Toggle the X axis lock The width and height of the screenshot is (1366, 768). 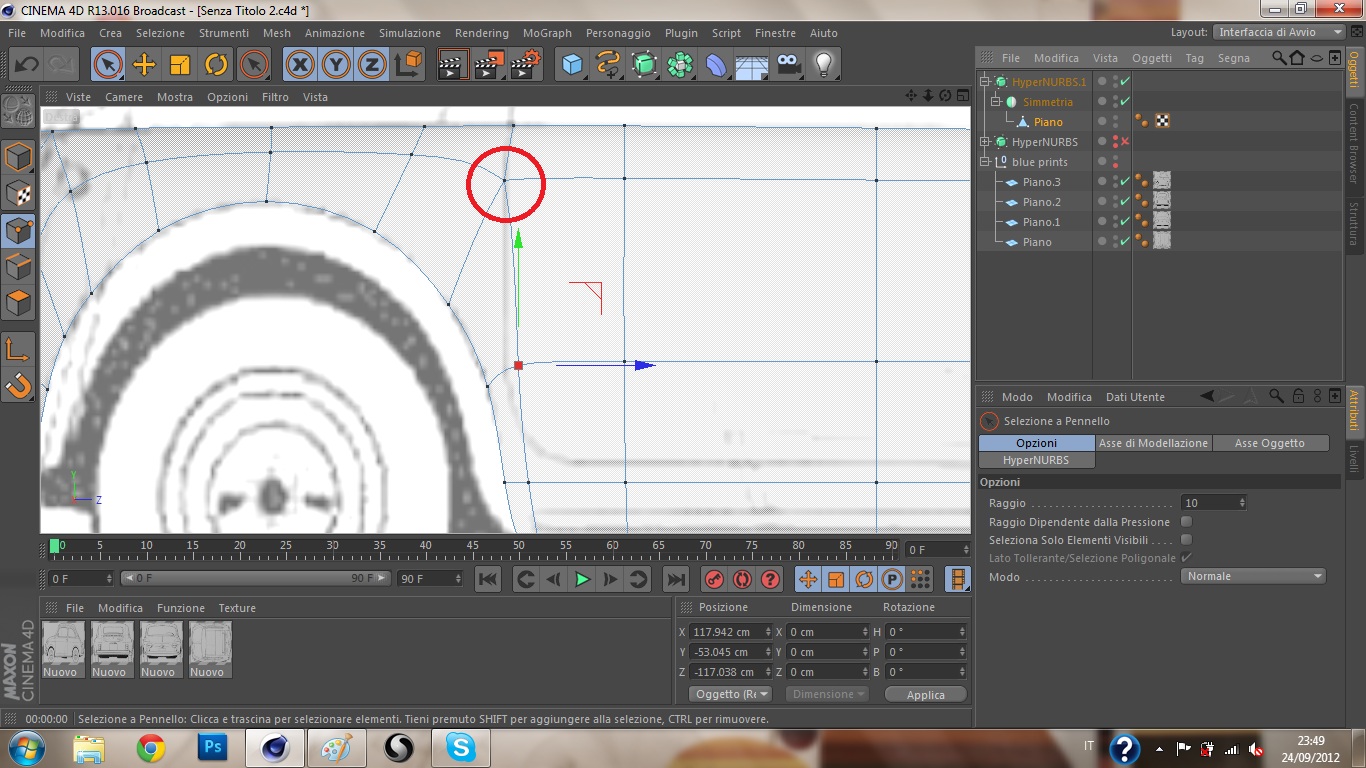click(300, 65)
